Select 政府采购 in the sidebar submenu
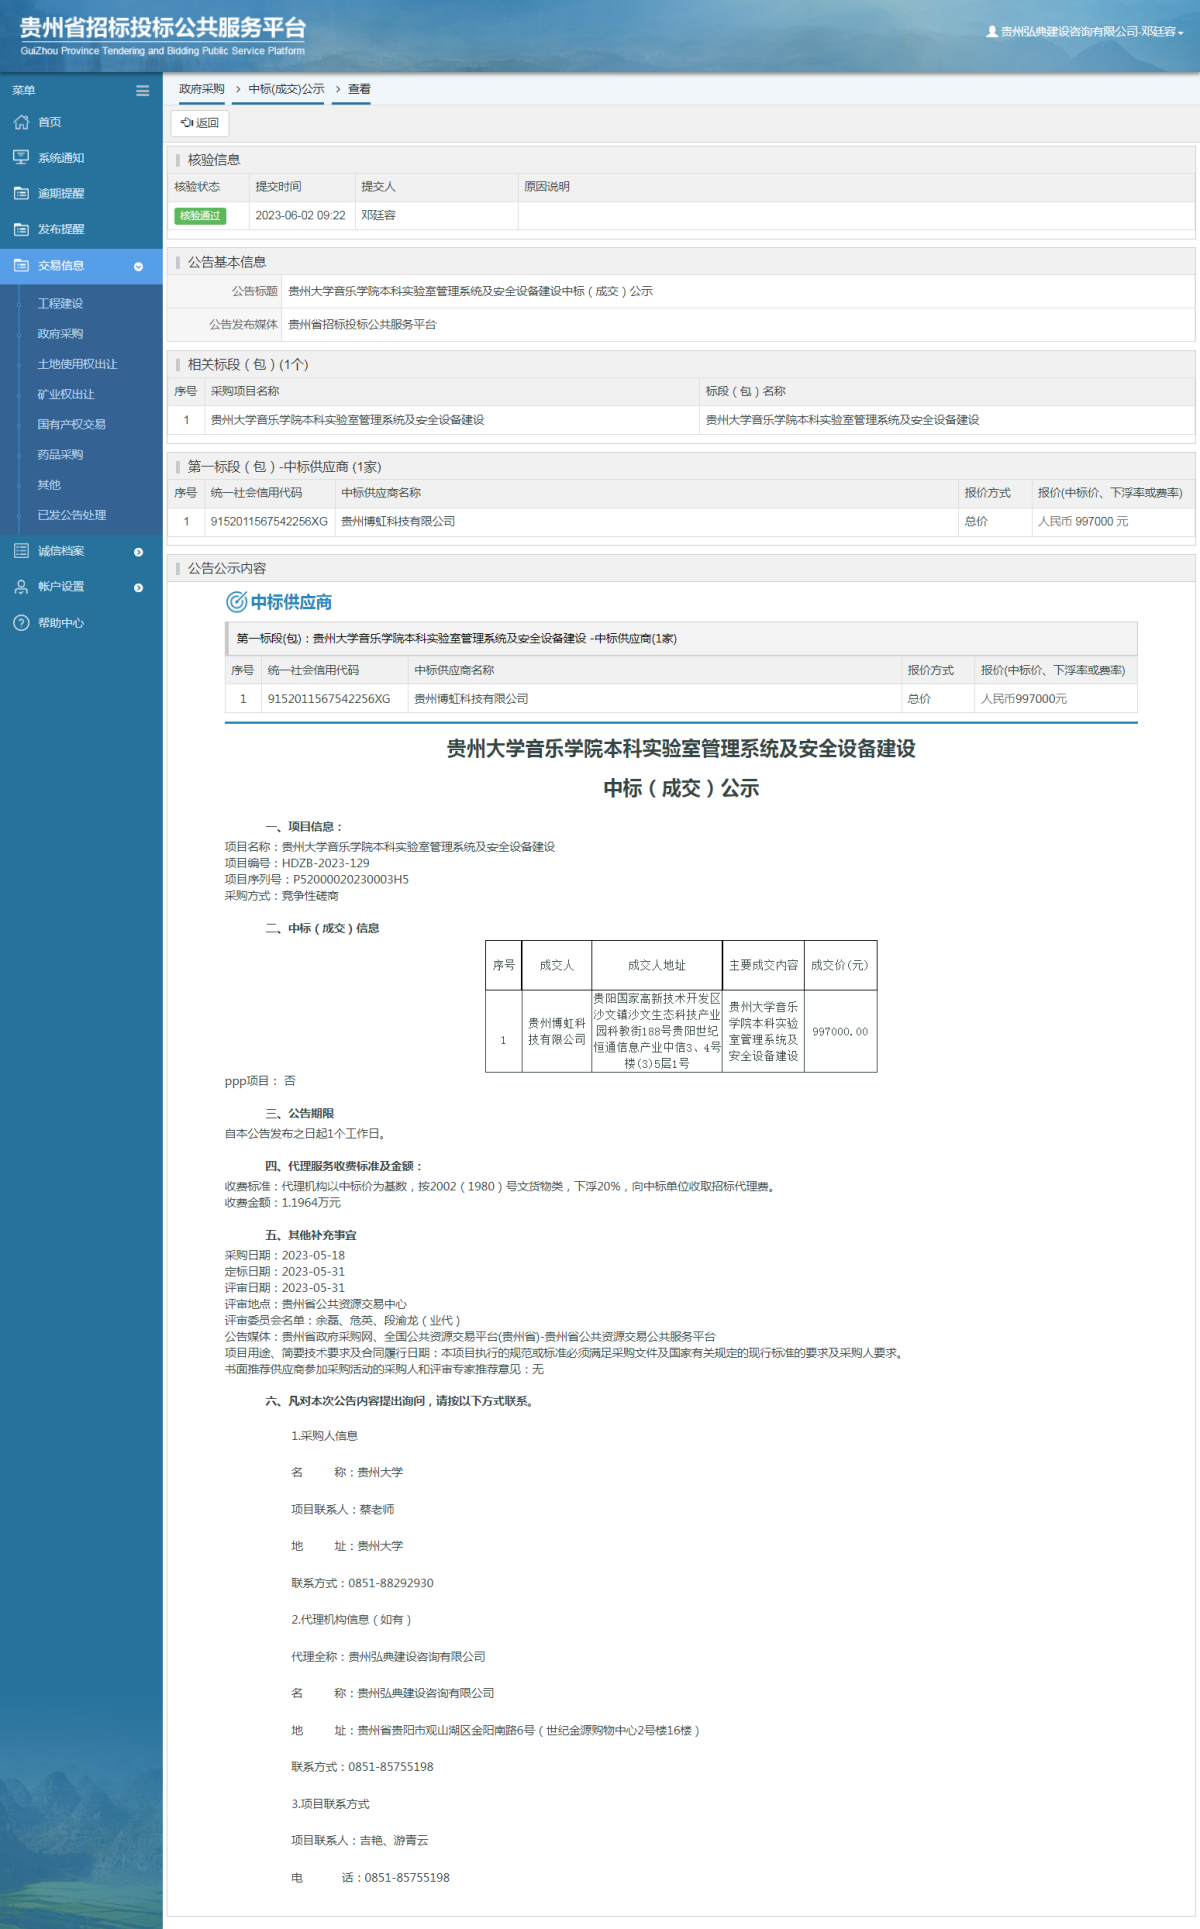 (x=60, y=334)
